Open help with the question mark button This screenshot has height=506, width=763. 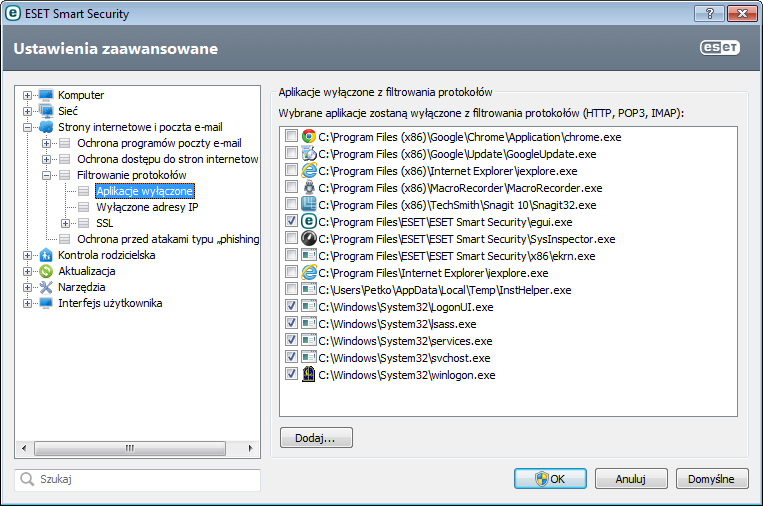(x=709, y=13)
